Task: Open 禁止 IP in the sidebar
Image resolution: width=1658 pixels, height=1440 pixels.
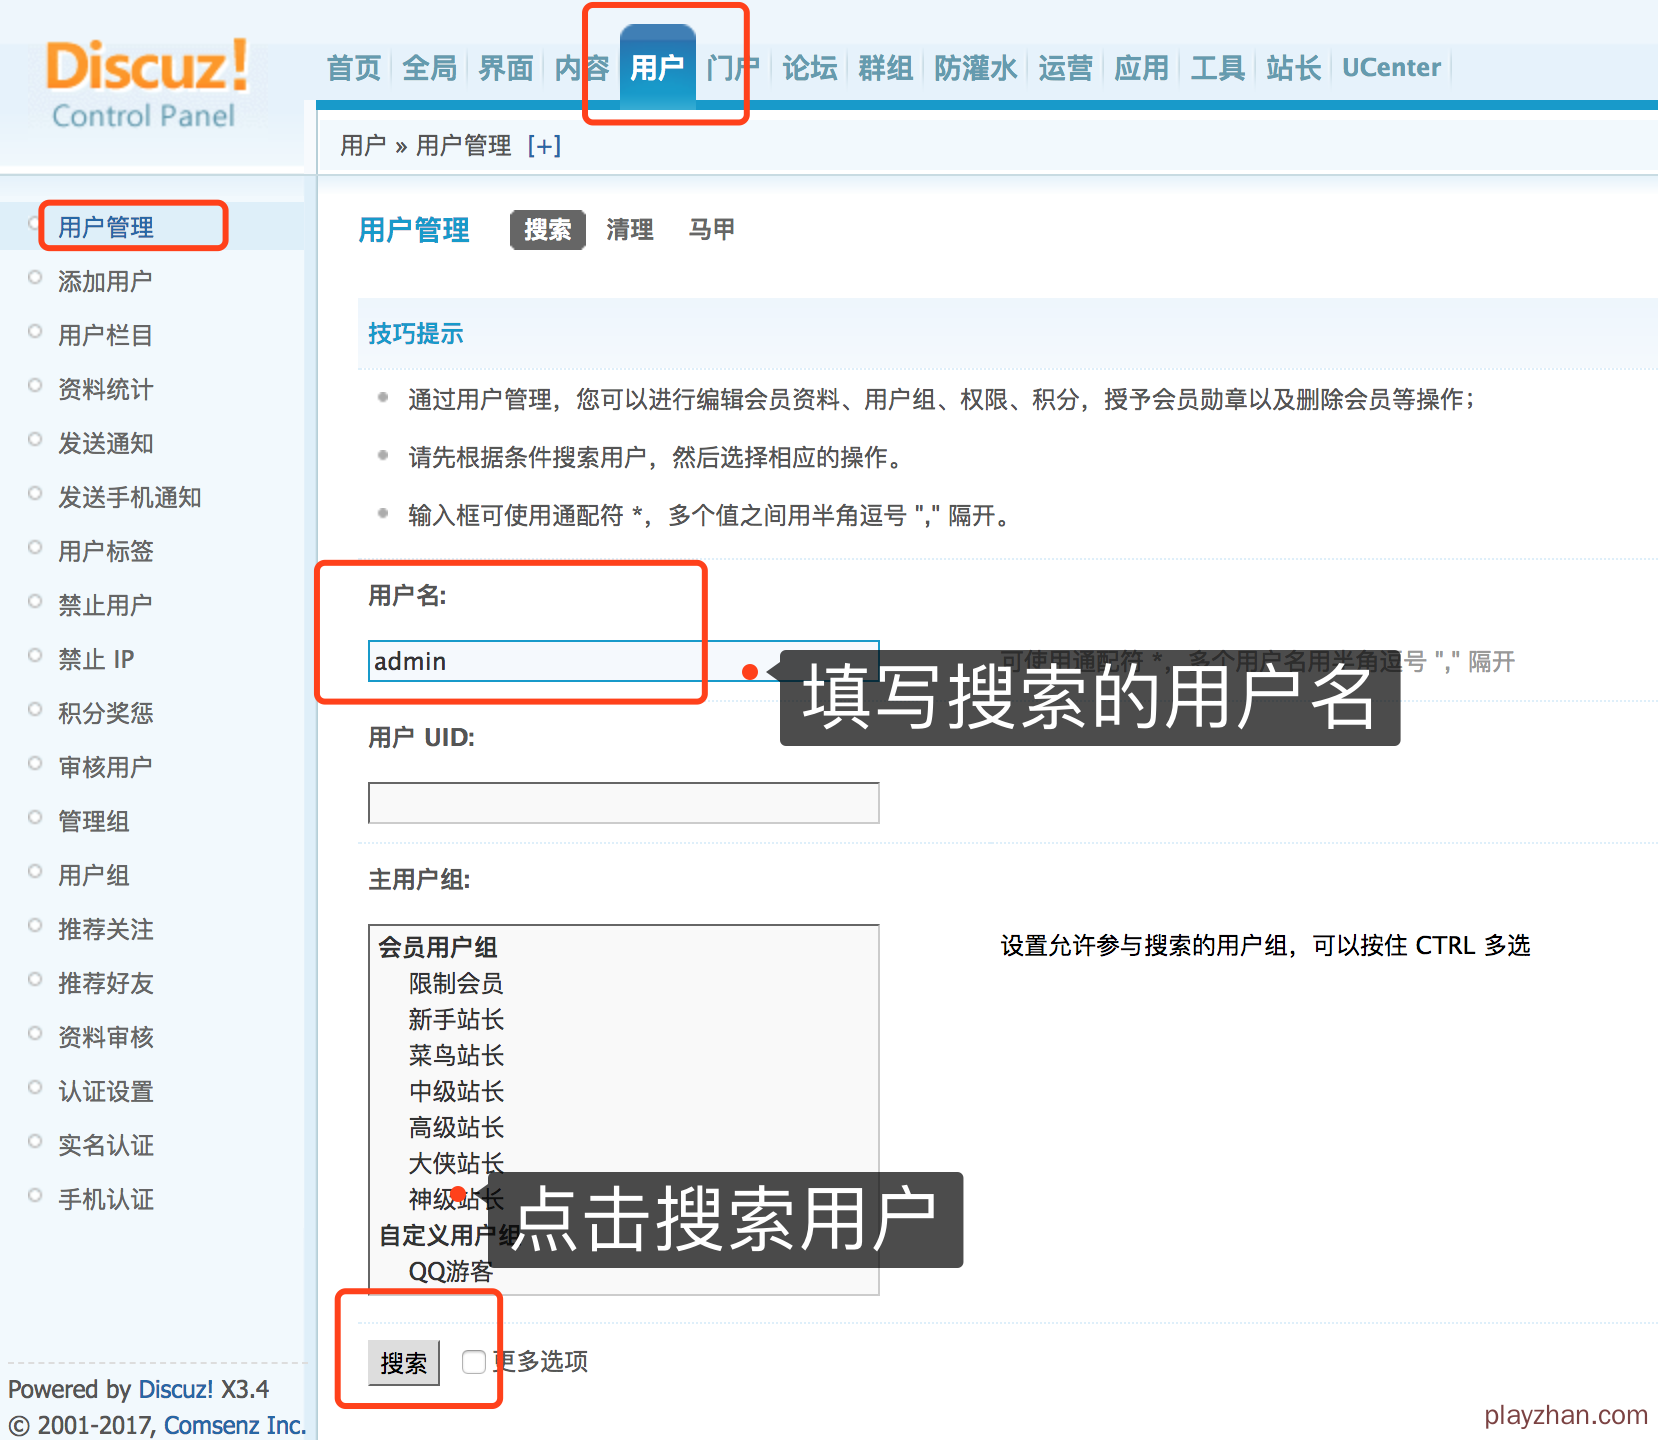Action: (x=96, y=660)
